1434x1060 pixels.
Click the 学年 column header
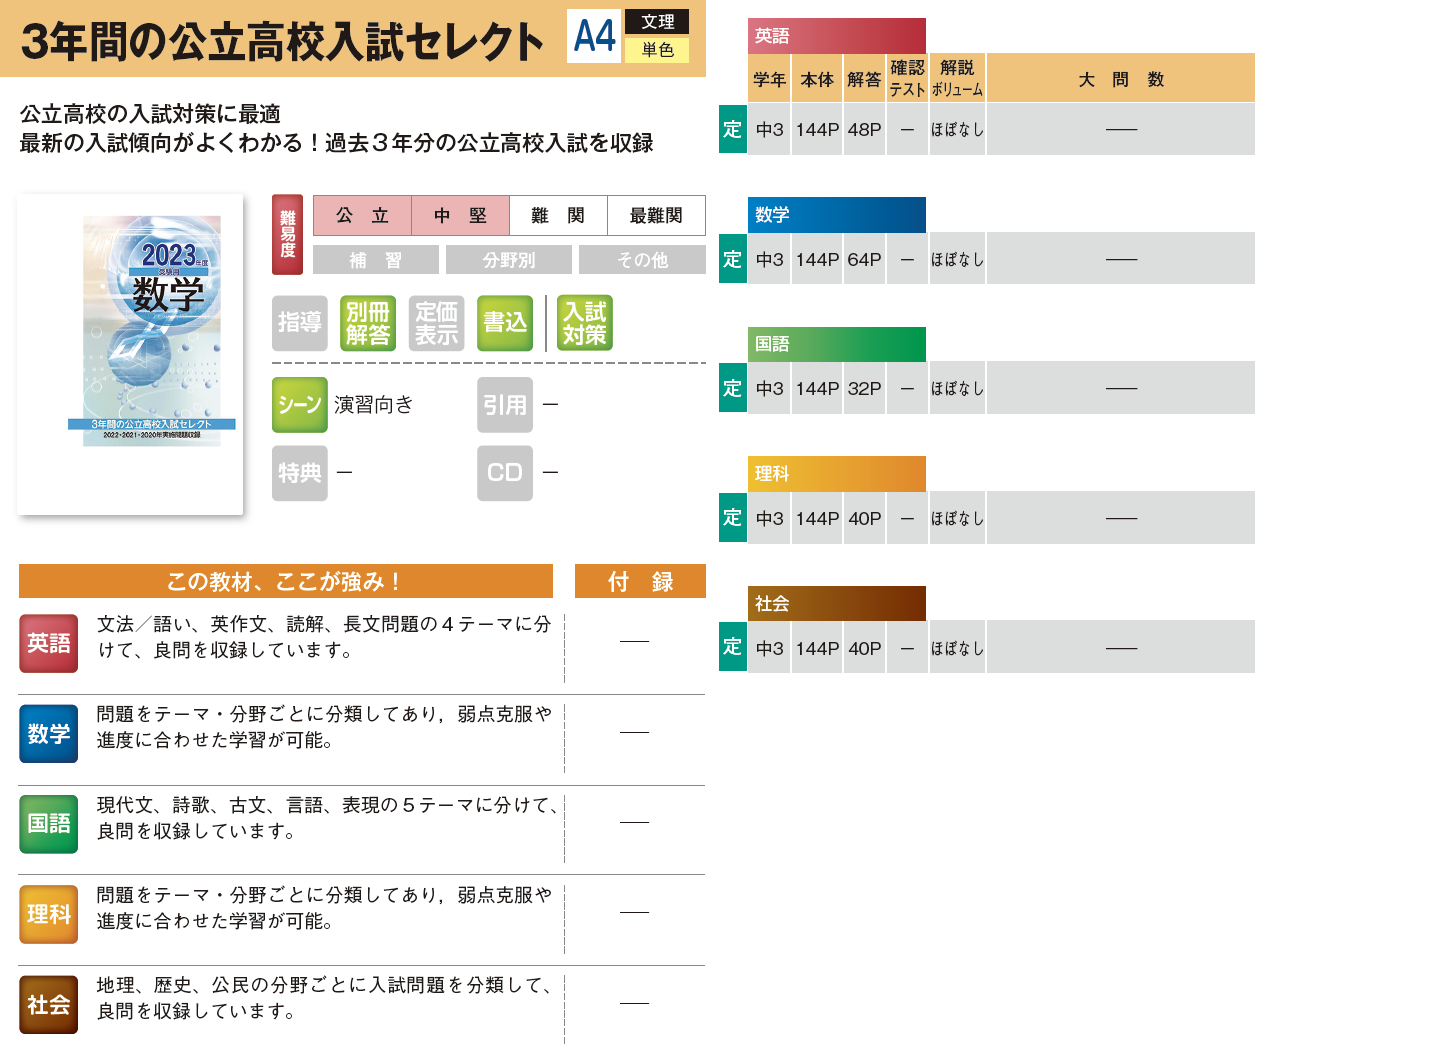[770, 79]
